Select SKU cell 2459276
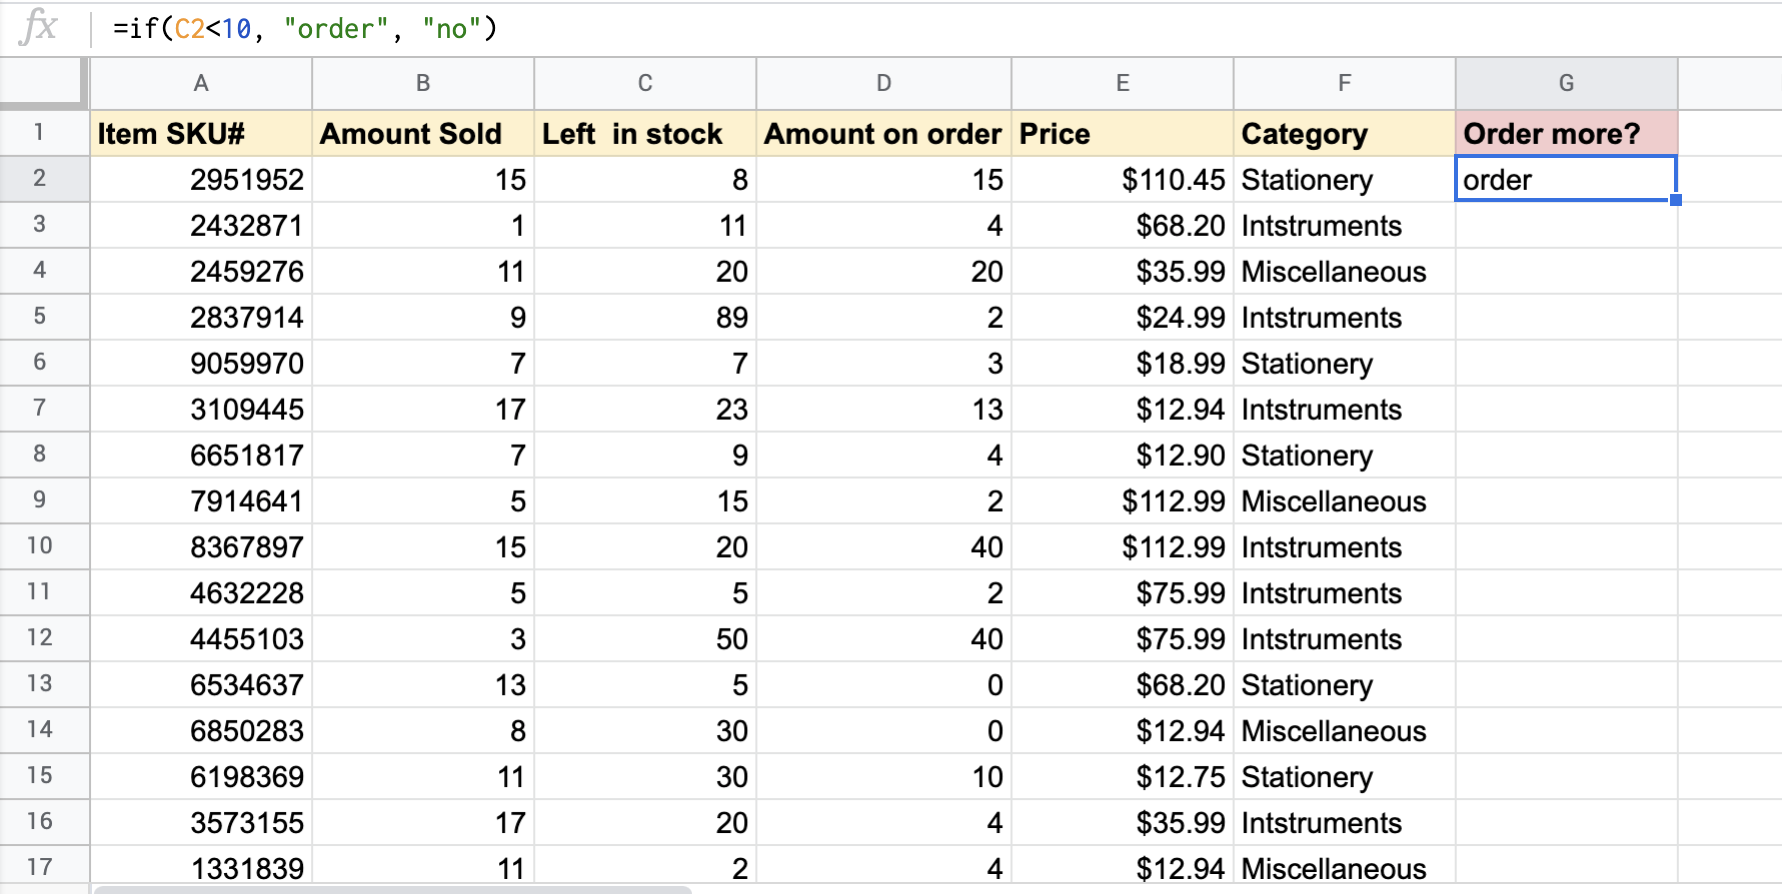 coord(201,271)
